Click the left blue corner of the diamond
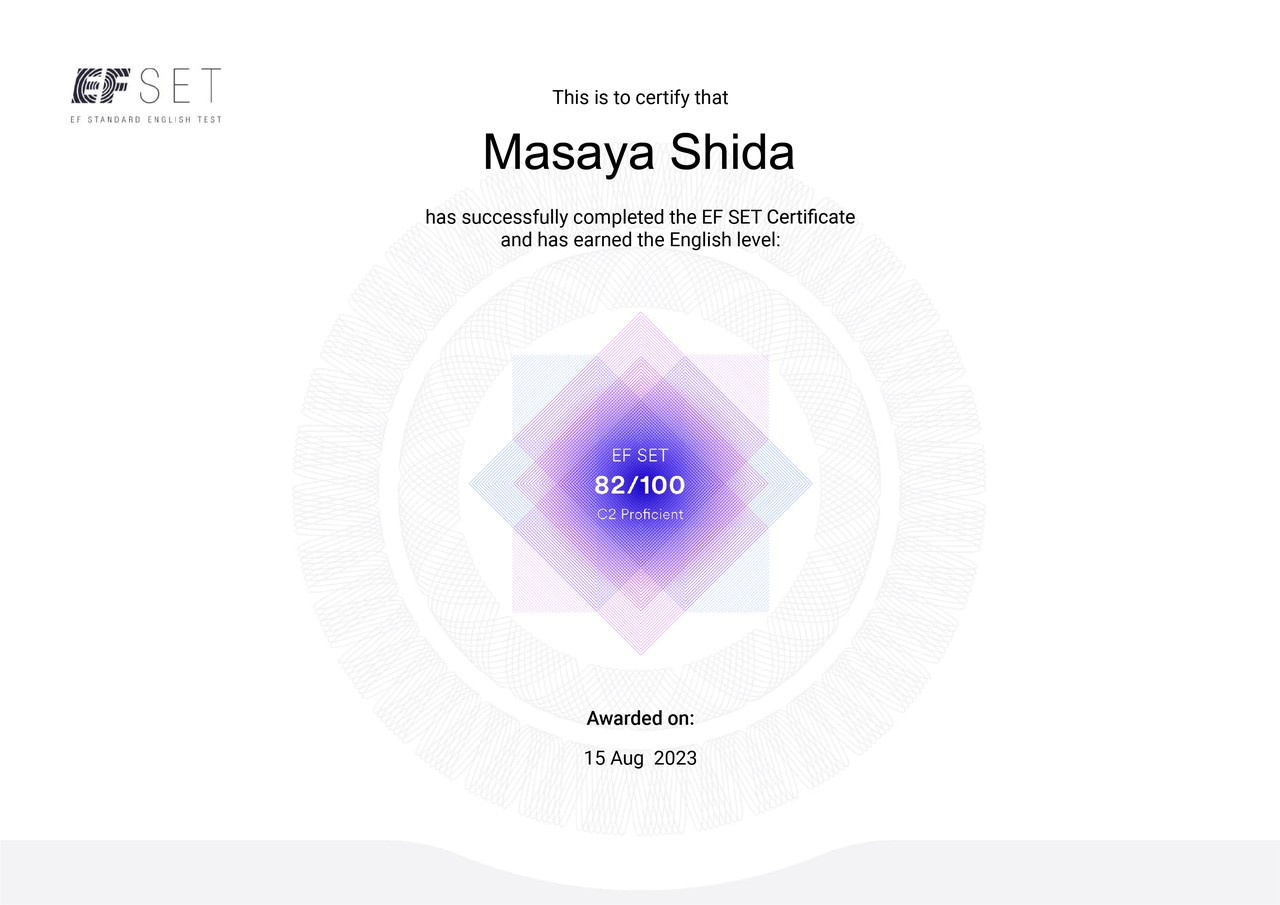The width and height of the screenshot is (1280, 905). (473, 484)
